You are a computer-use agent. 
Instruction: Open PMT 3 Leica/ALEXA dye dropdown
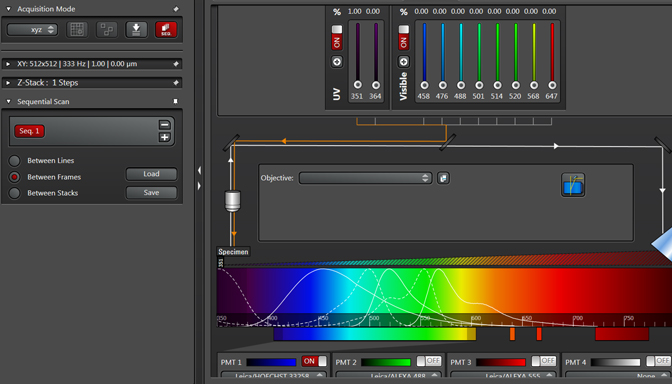tap(503, 375)
